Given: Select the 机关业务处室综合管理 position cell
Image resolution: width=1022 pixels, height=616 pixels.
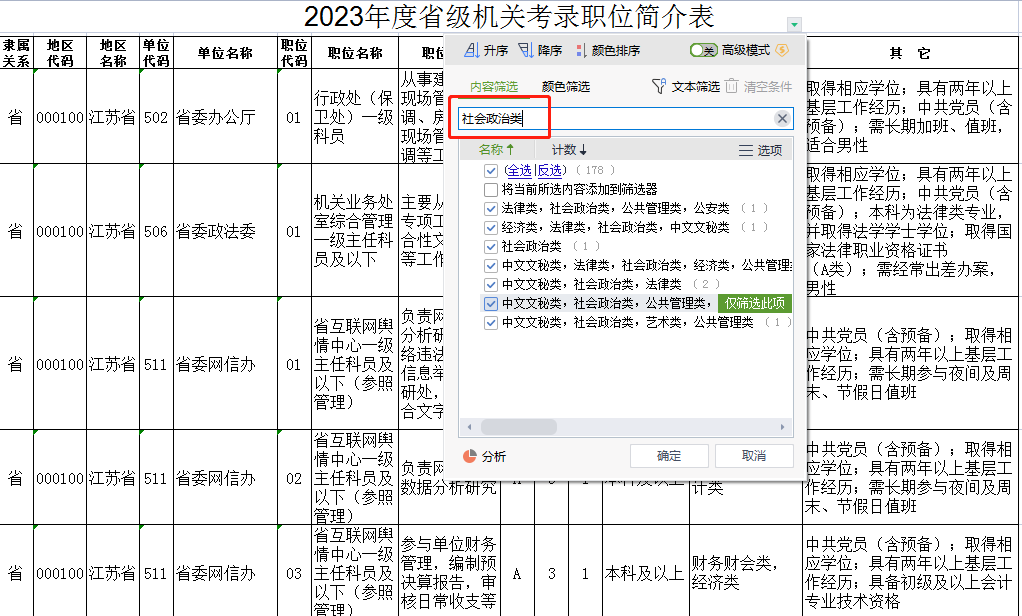Looking at the screenshot, I should point(355,231).
